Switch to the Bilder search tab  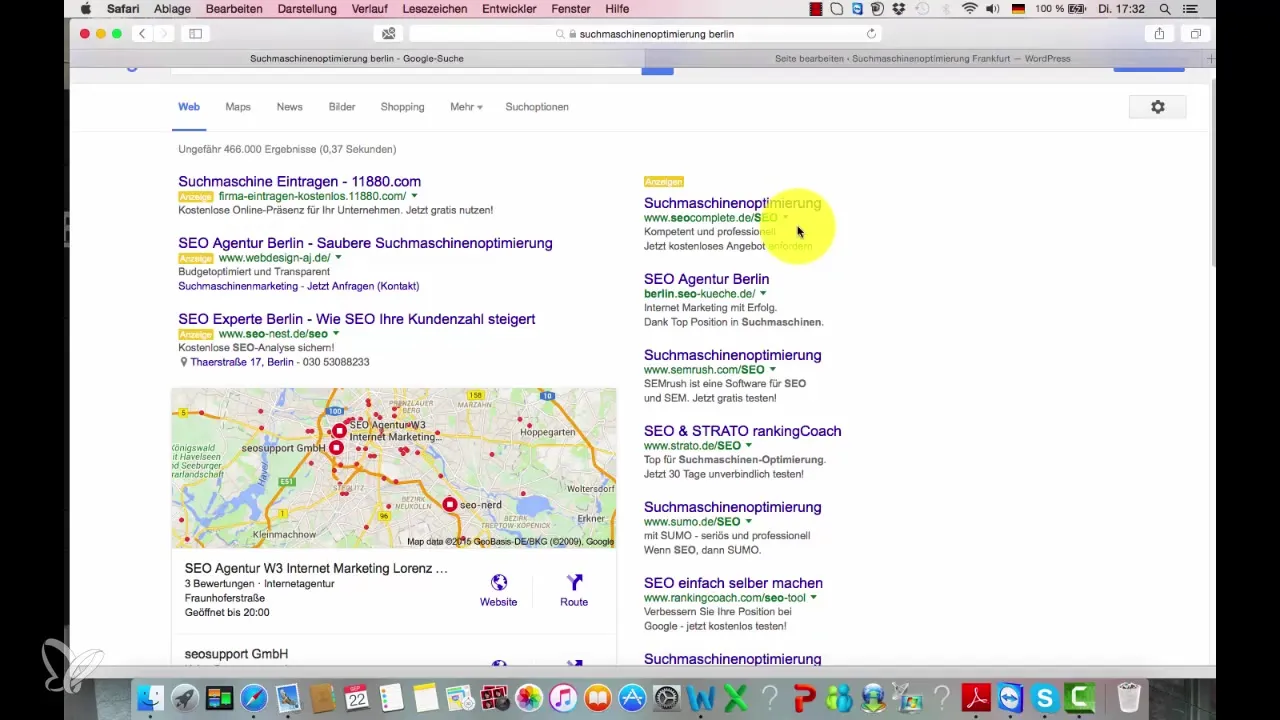(x=342, y=107)
